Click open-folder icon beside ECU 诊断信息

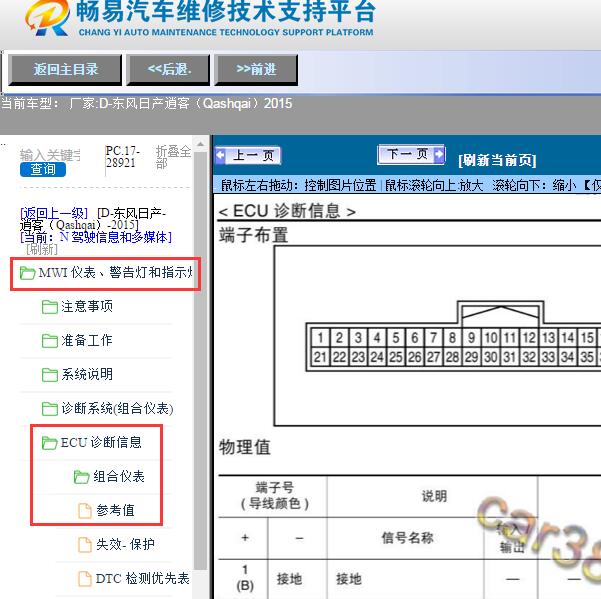(x=49, y=442)
